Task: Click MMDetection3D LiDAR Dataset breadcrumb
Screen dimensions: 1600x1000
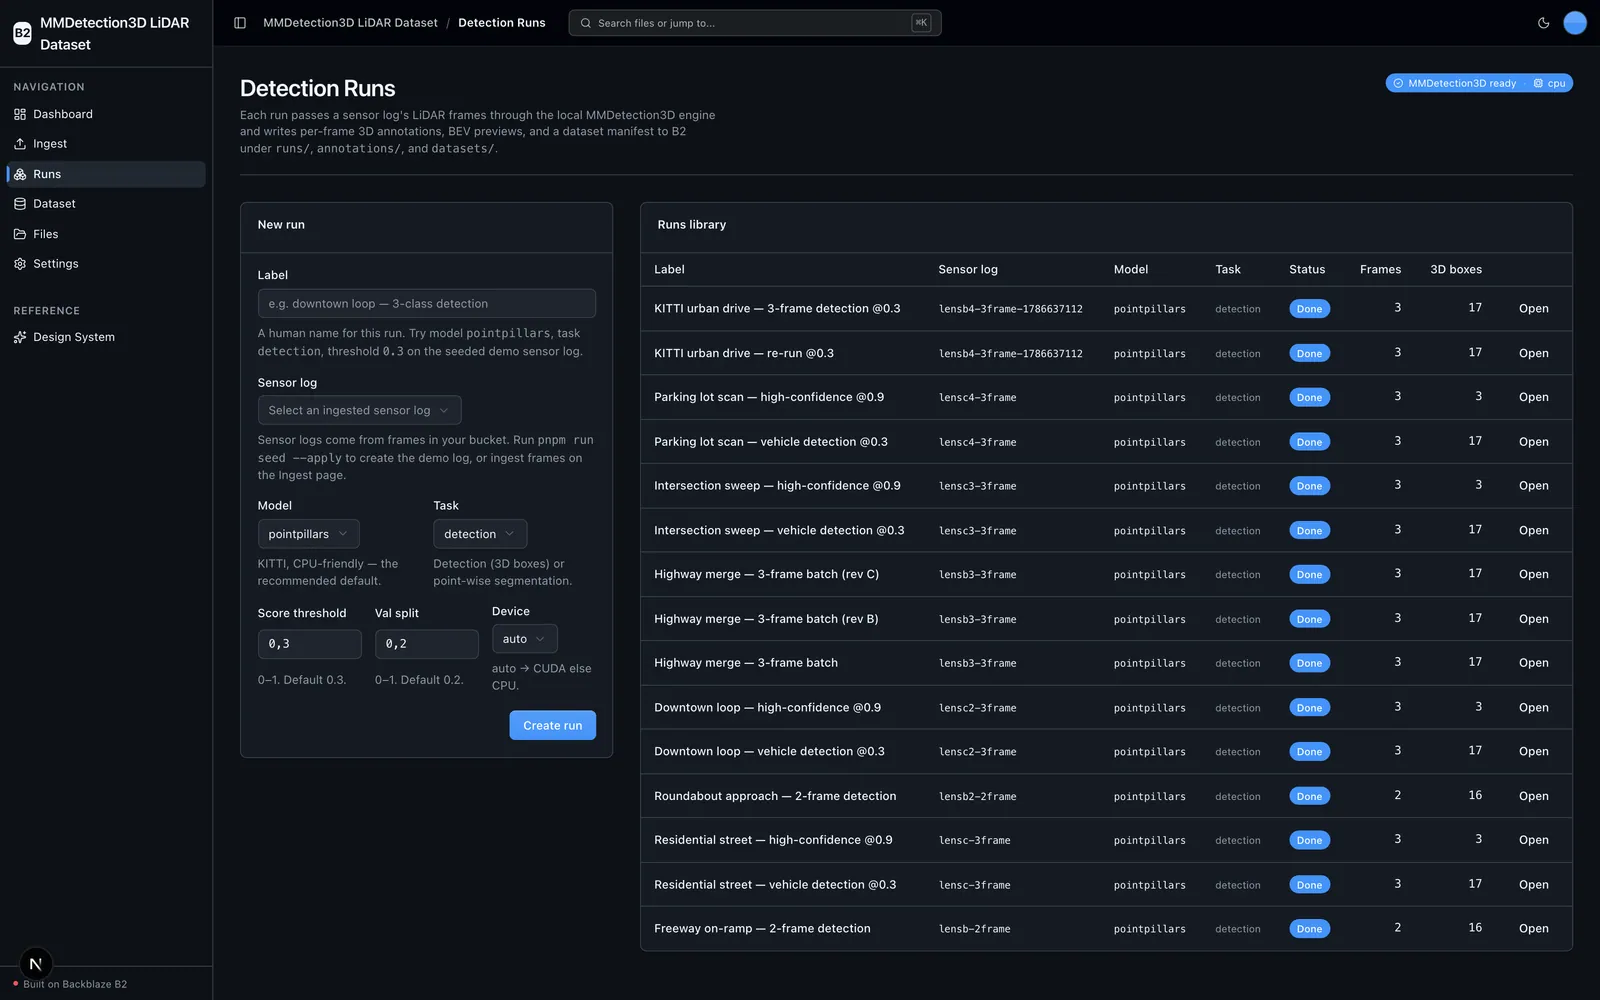Action: point(350,23)
